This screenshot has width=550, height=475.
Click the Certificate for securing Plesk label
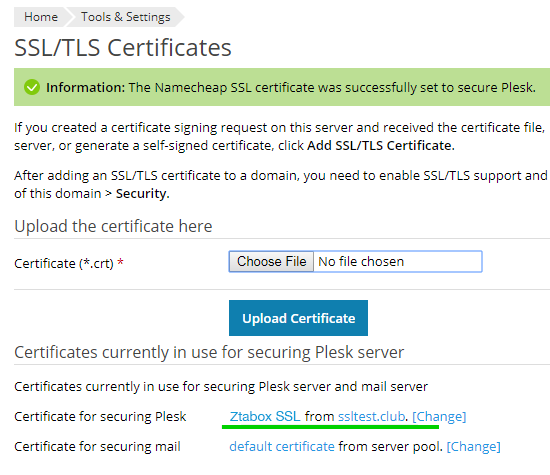point(100,416)
